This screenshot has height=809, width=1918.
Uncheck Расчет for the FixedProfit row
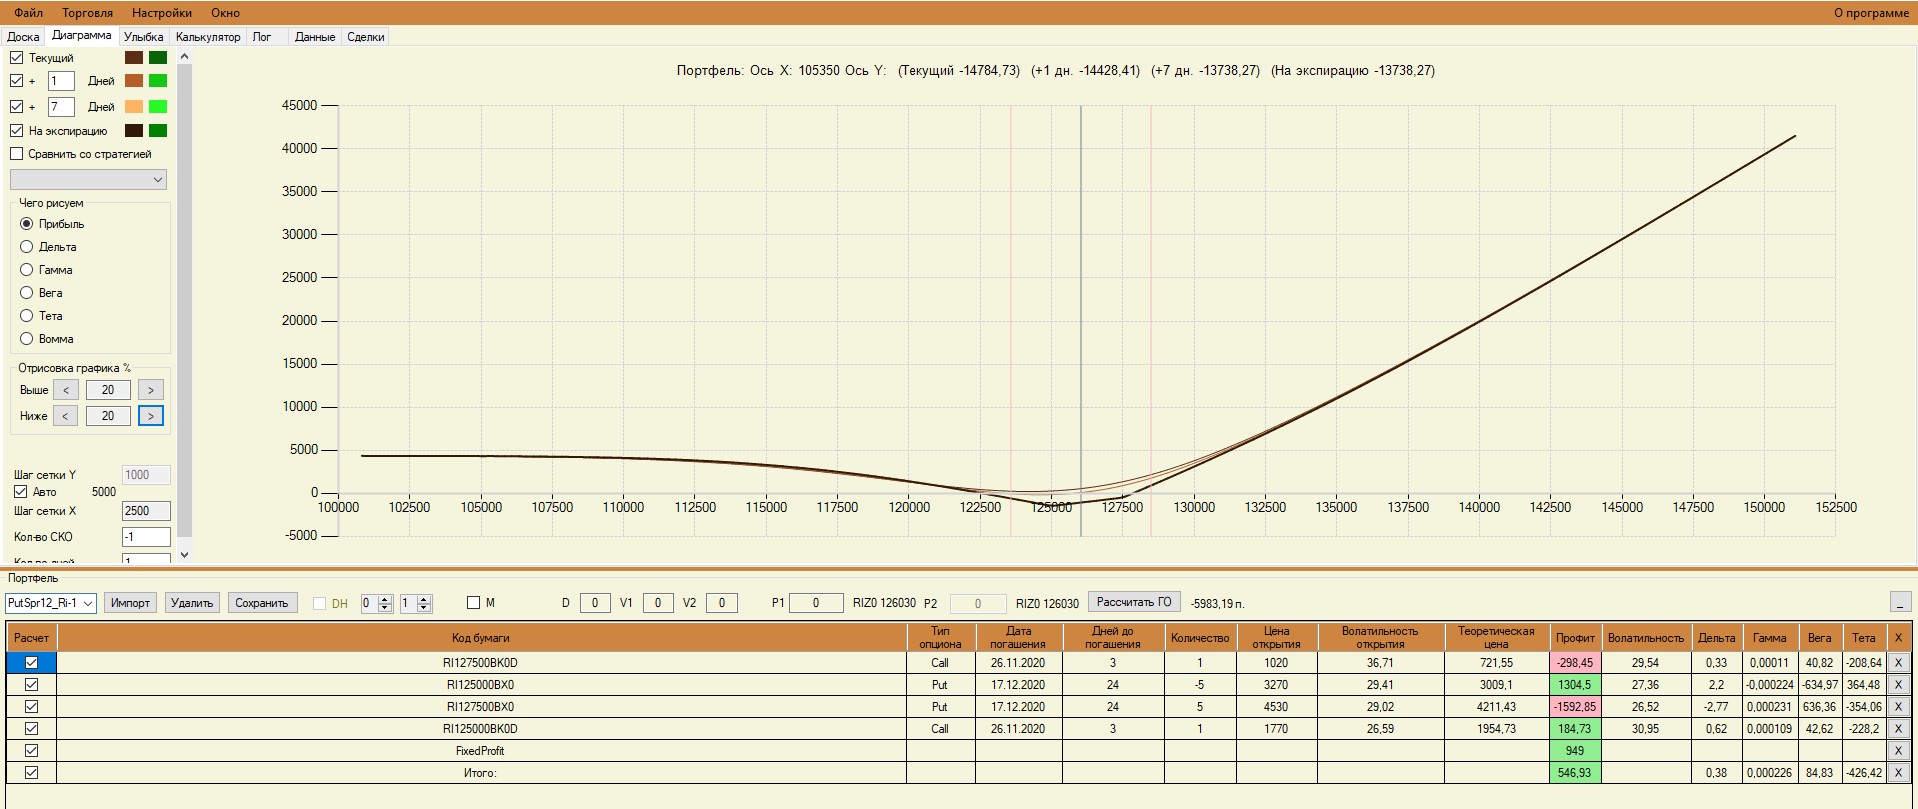pos(31,751)
